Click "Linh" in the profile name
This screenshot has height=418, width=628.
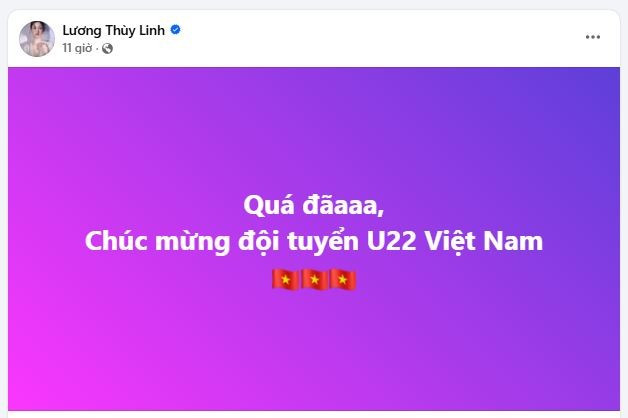click(x=151, y=30)
